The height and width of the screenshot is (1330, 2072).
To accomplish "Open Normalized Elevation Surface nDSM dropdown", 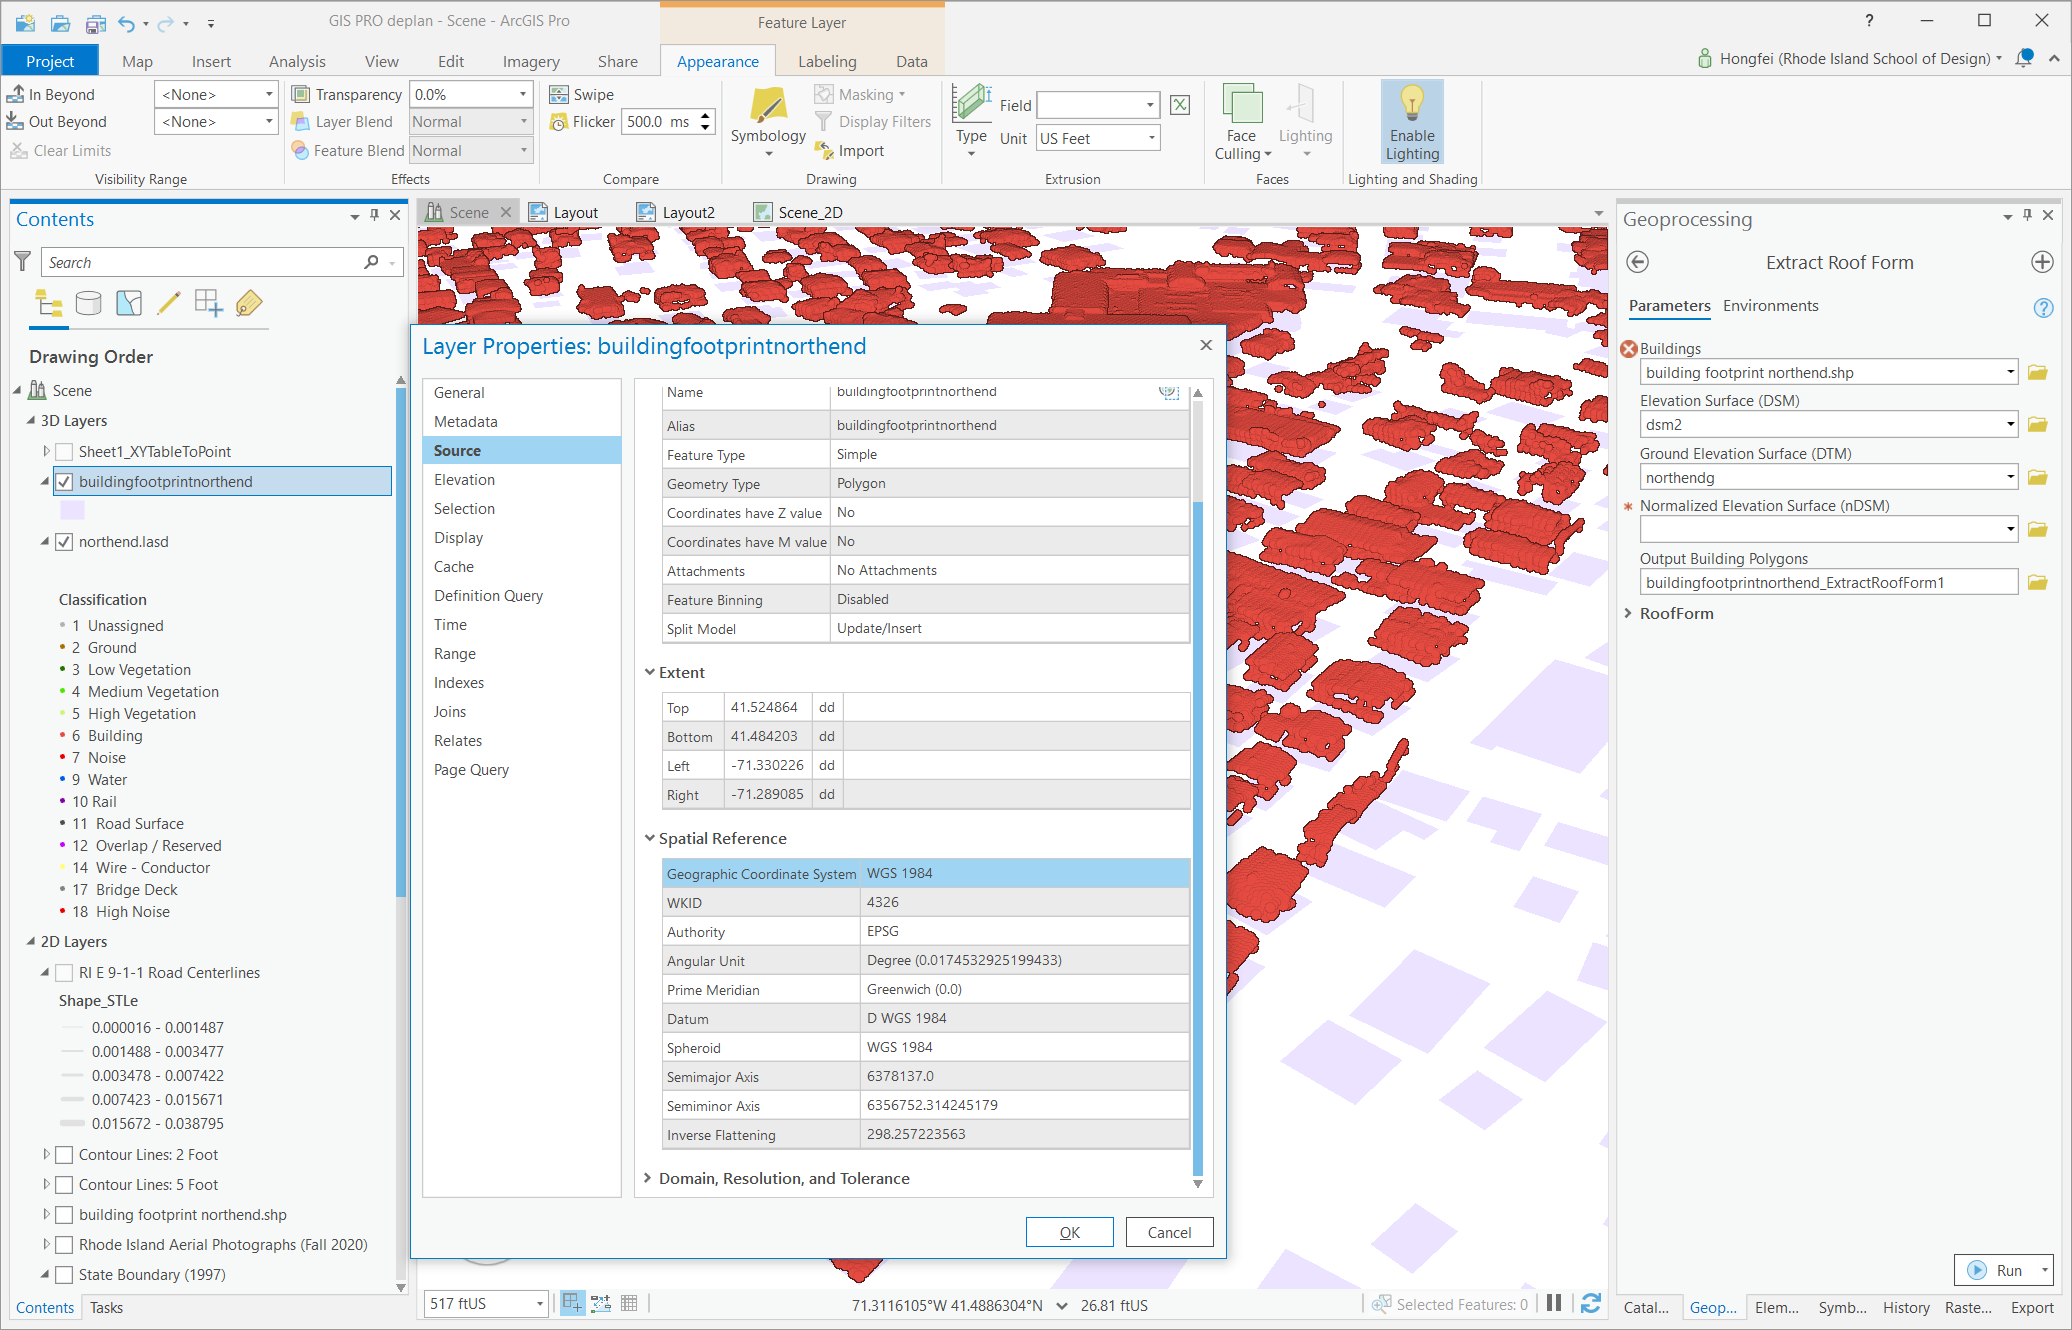I will [2010, 529].
